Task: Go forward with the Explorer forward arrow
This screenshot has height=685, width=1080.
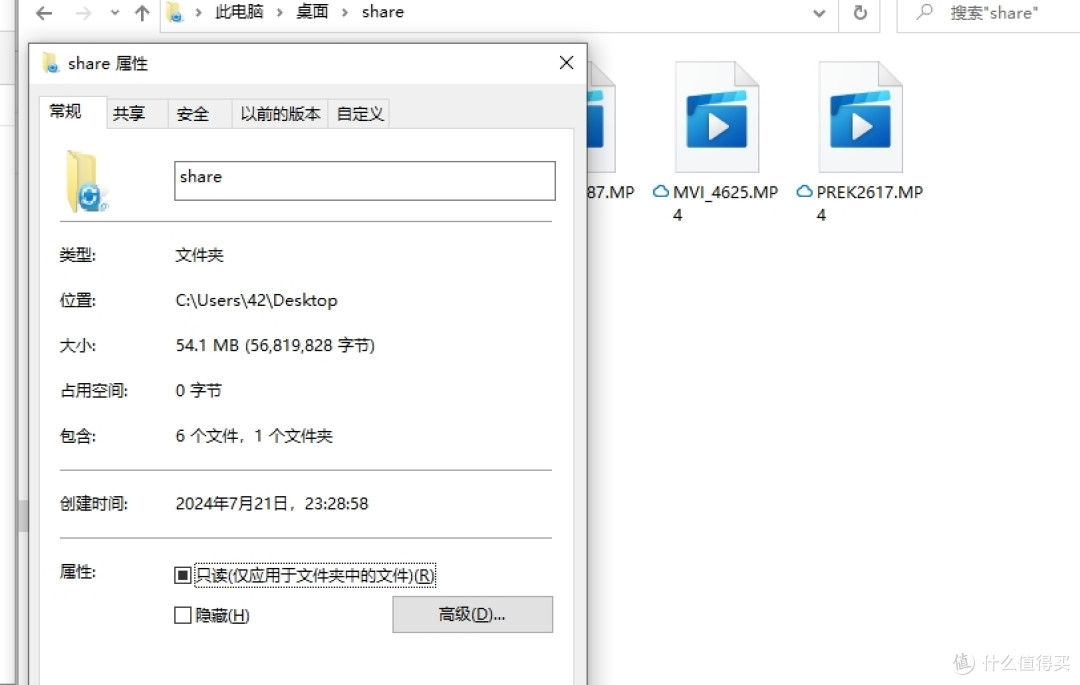Action: pyautogui.click(x=83, y=12)
